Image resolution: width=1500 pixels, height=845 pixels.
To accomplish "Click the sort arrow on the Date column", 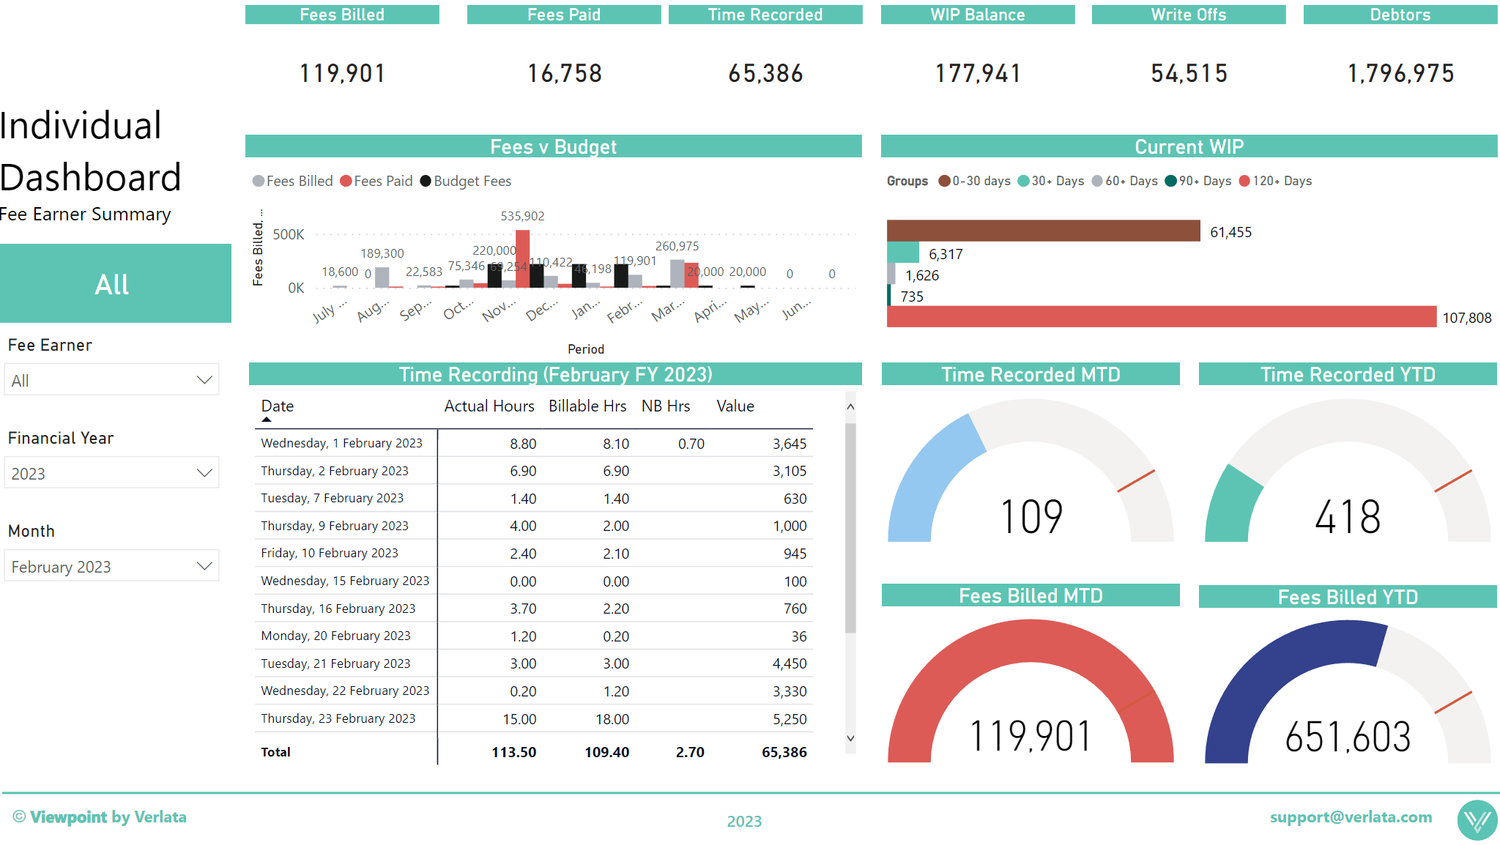I will point(264,420).
